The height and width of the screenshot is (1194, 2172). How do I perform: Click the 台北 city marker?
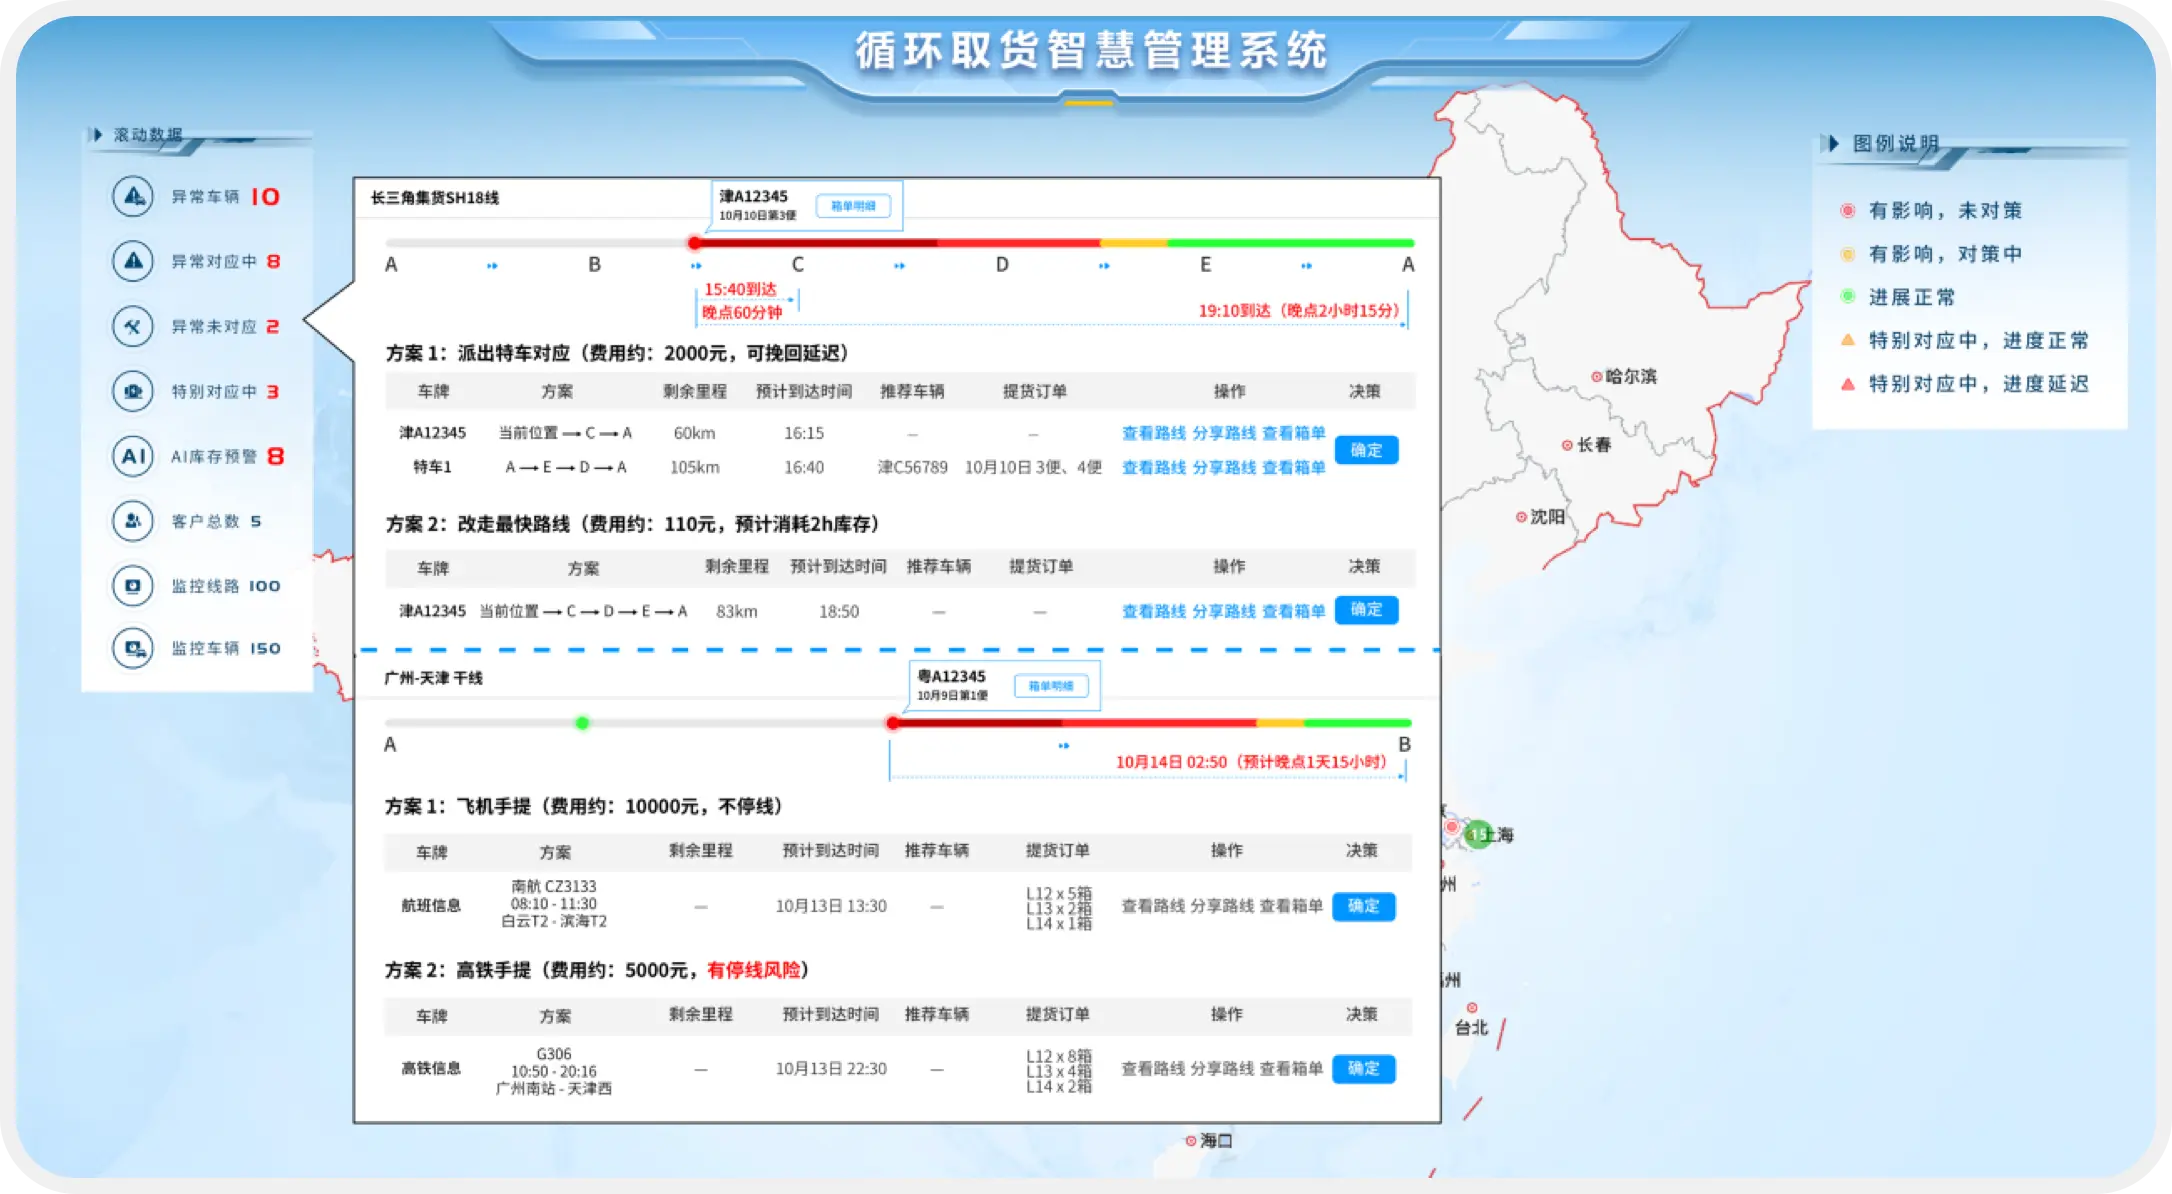(1472, 1008)
